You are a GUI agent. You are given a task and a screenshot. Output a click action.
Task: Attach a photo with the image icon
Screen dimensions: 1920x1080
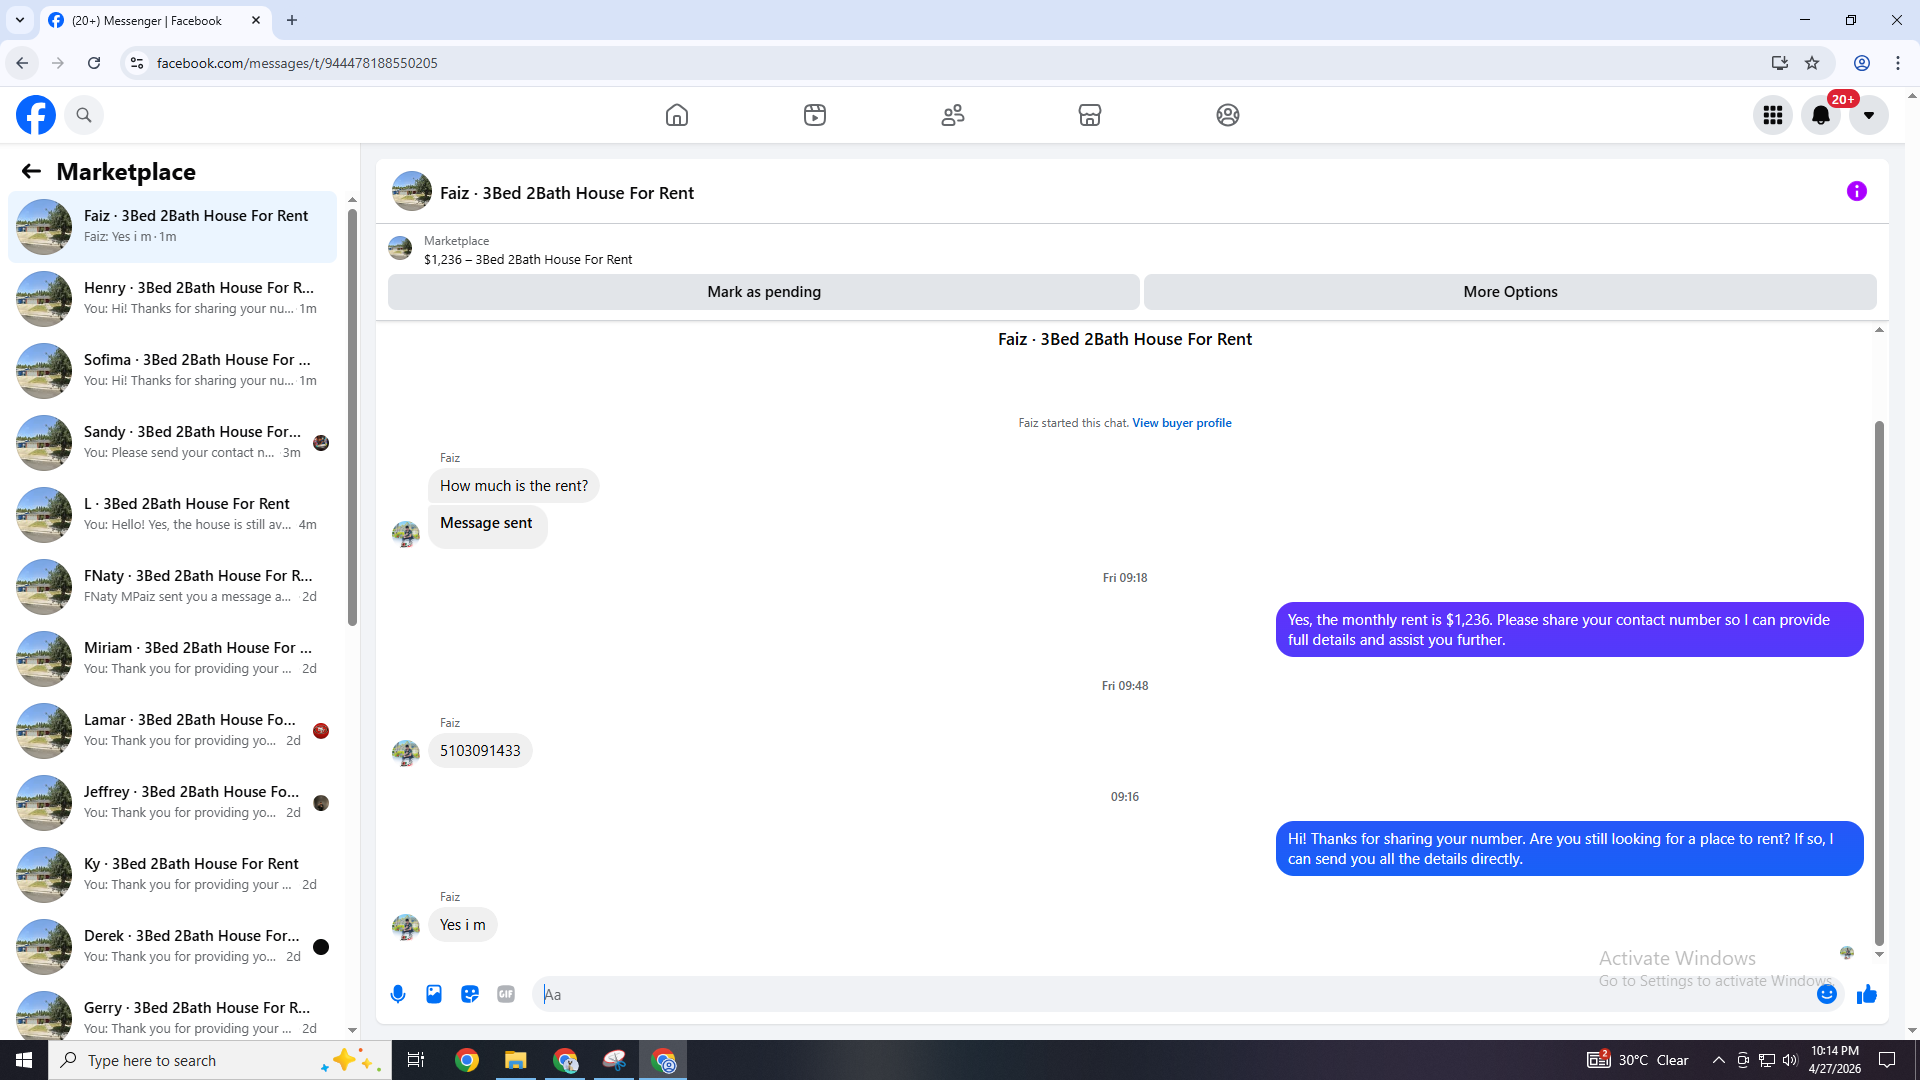tap(434, 994)
